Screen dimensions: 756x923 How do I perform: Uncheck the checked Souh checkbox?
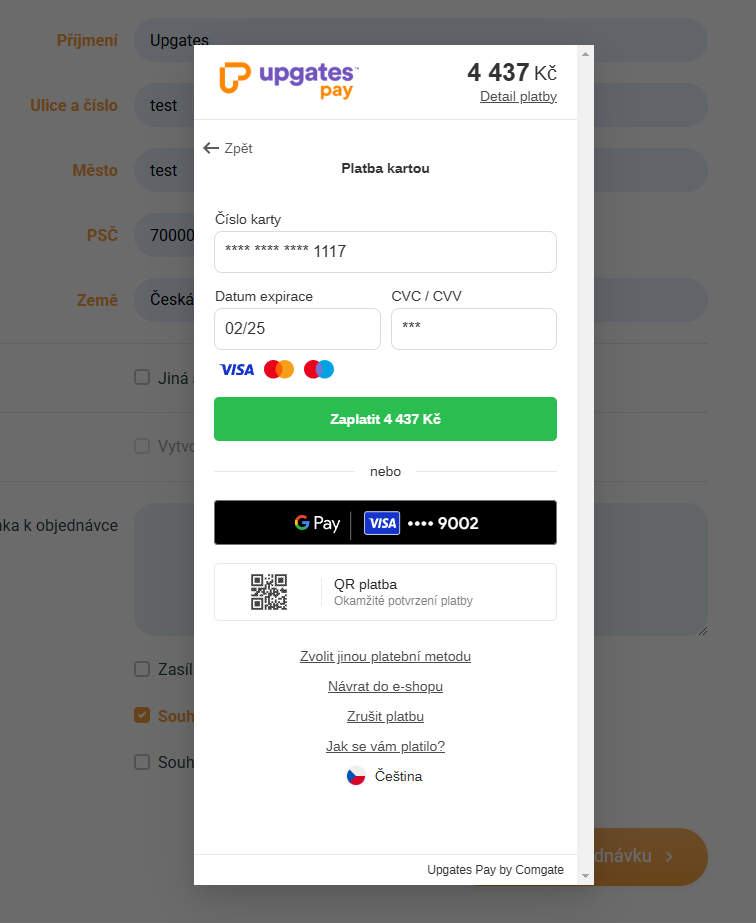[x=142, y=715]
